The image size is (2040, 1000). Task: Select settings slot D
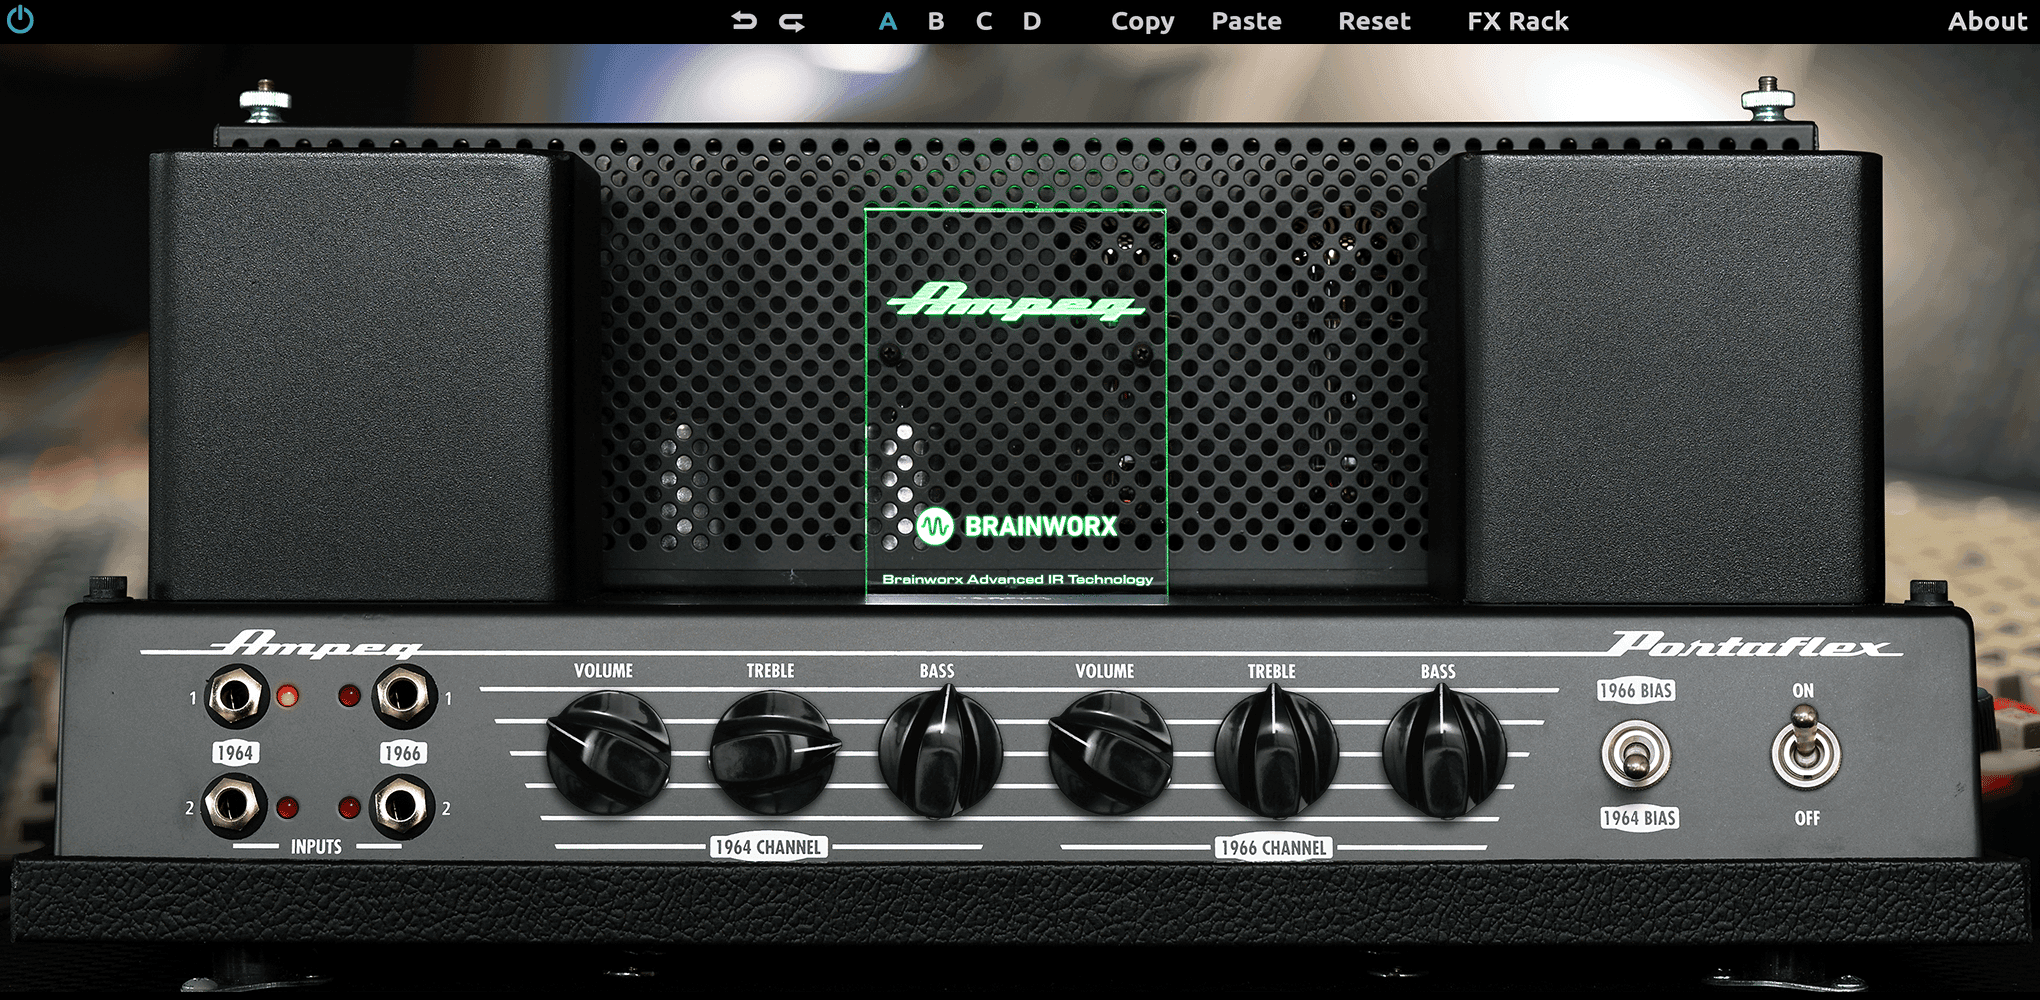pyautogui.click(x=1032, y=21)
